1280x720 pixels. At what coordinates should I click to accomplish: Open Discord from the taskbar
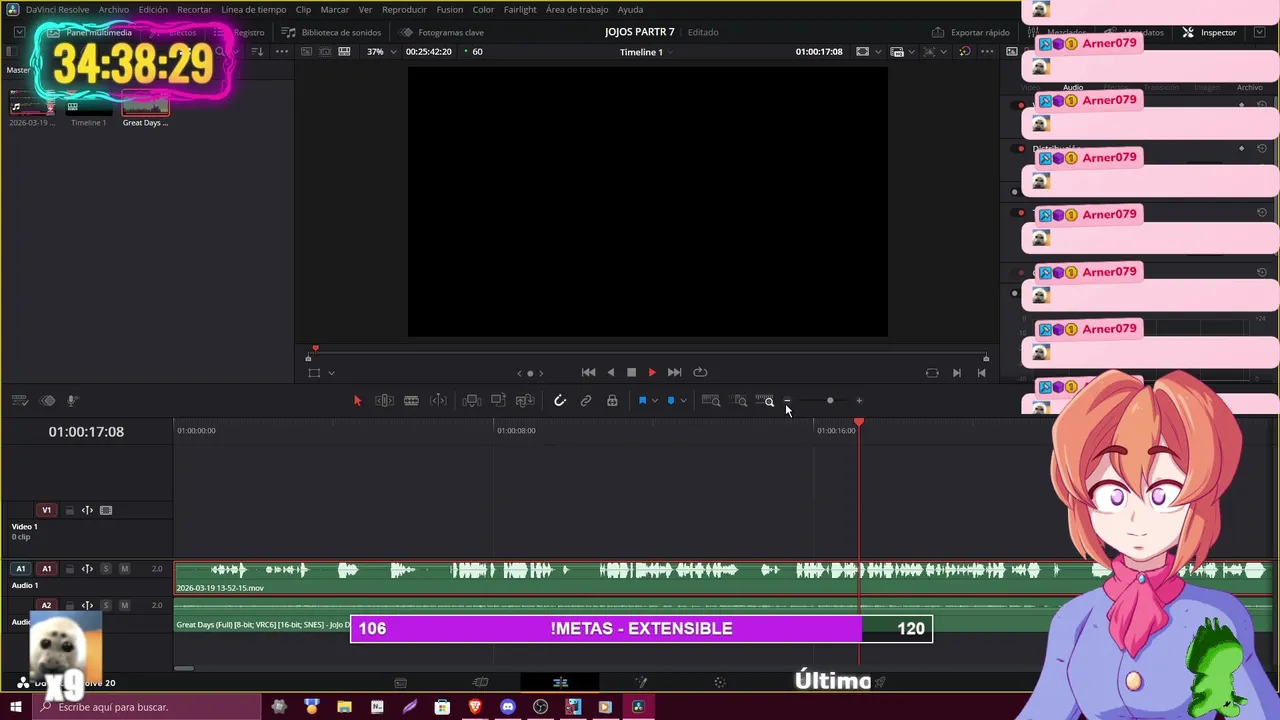tap(508, 707)
